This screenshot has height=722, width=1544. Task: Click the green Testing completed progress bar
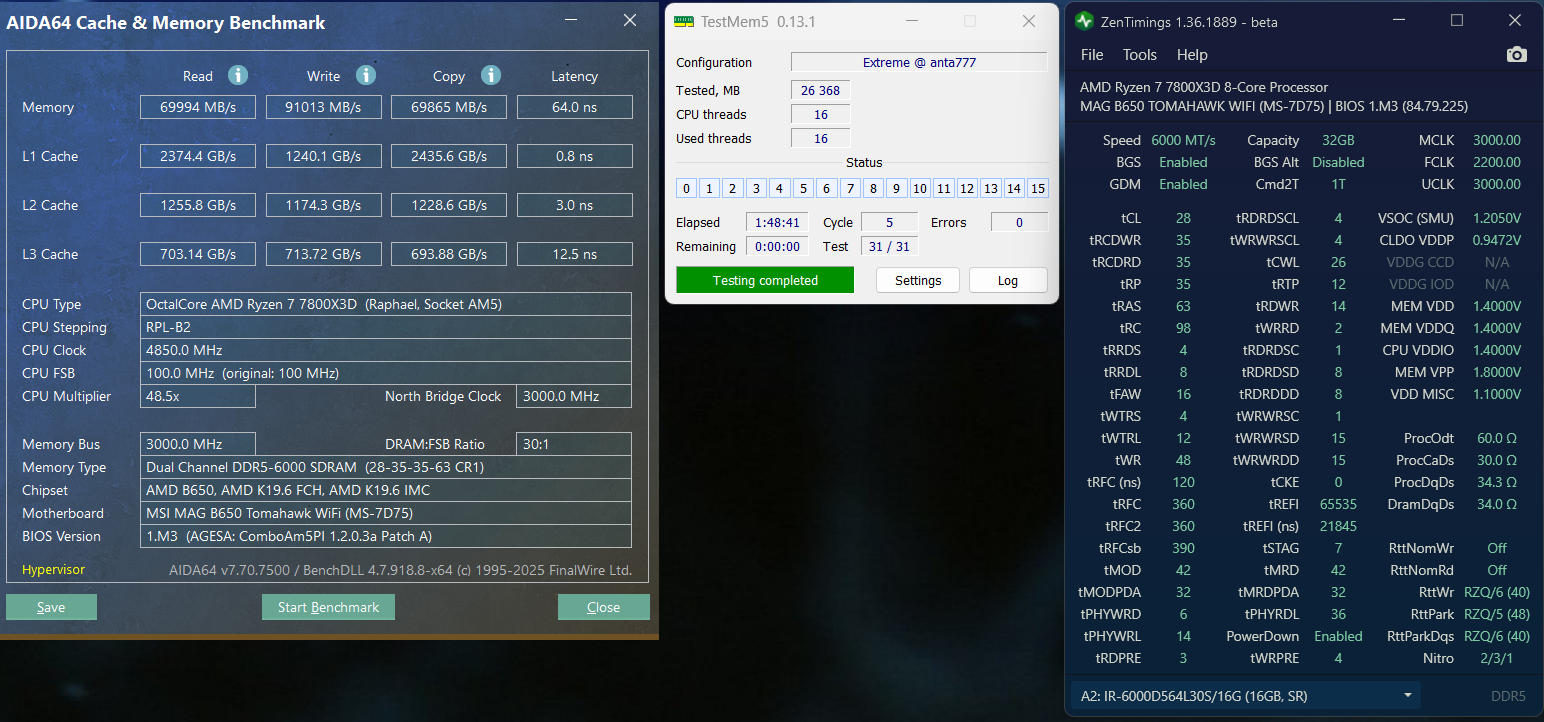(x=765, y=280)
